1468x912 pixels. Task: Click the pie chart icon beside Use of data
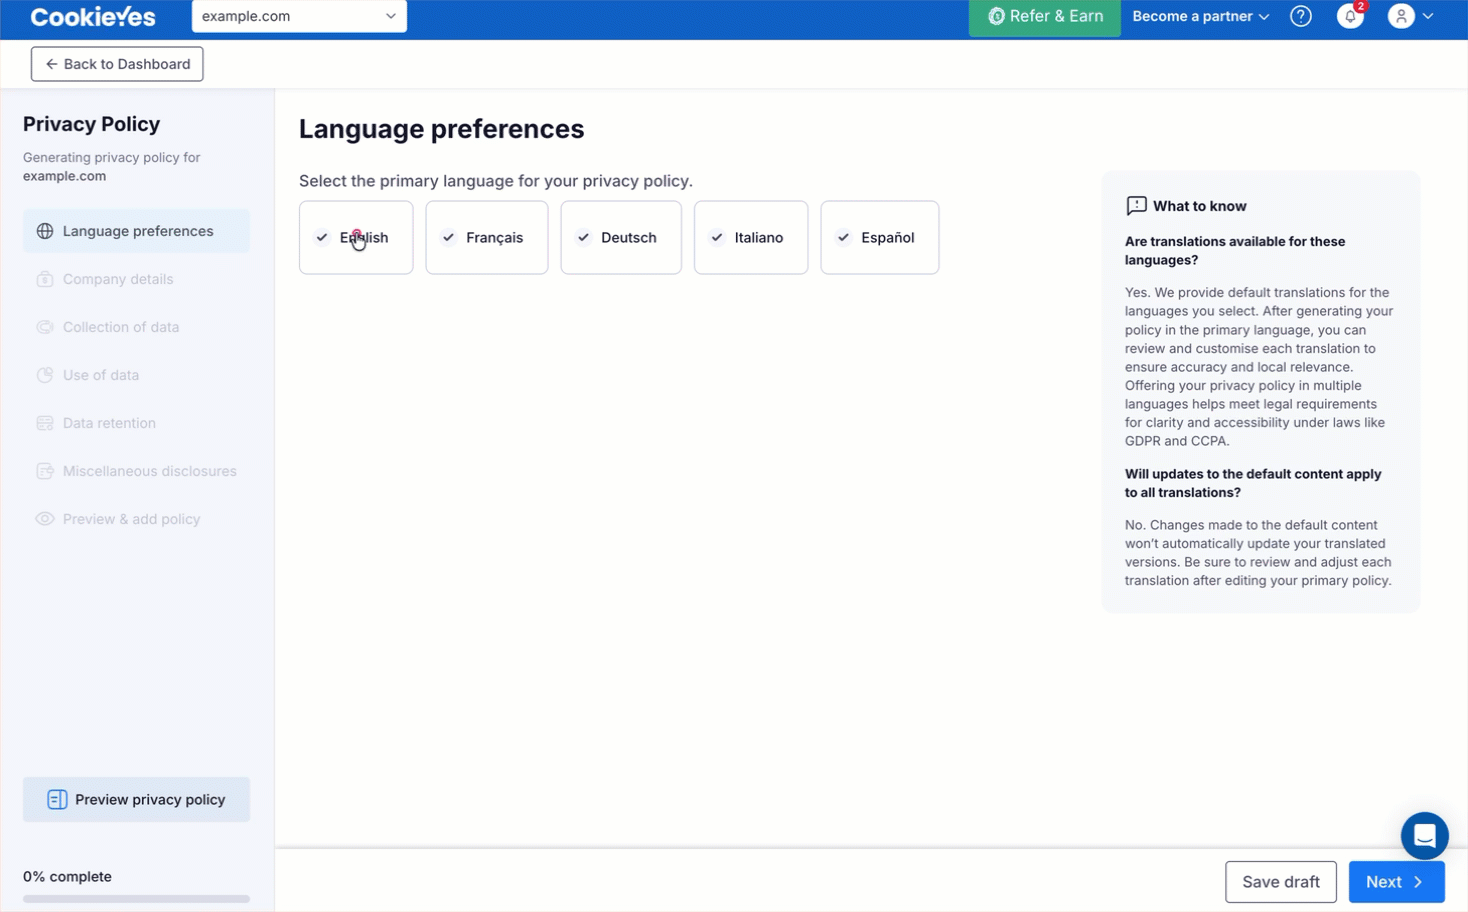click(x=45, y=375)
